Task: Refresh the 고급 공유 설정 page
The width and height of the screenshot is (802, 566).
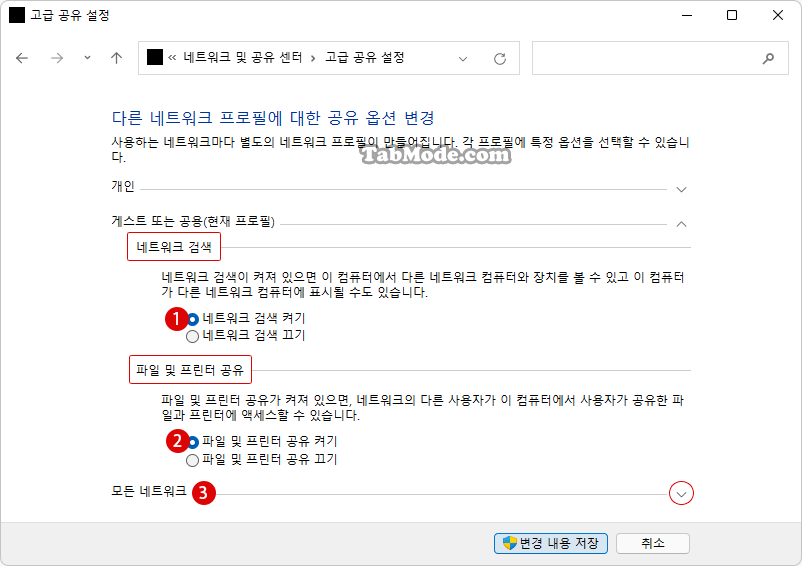Action: click(x=500, y=59)
